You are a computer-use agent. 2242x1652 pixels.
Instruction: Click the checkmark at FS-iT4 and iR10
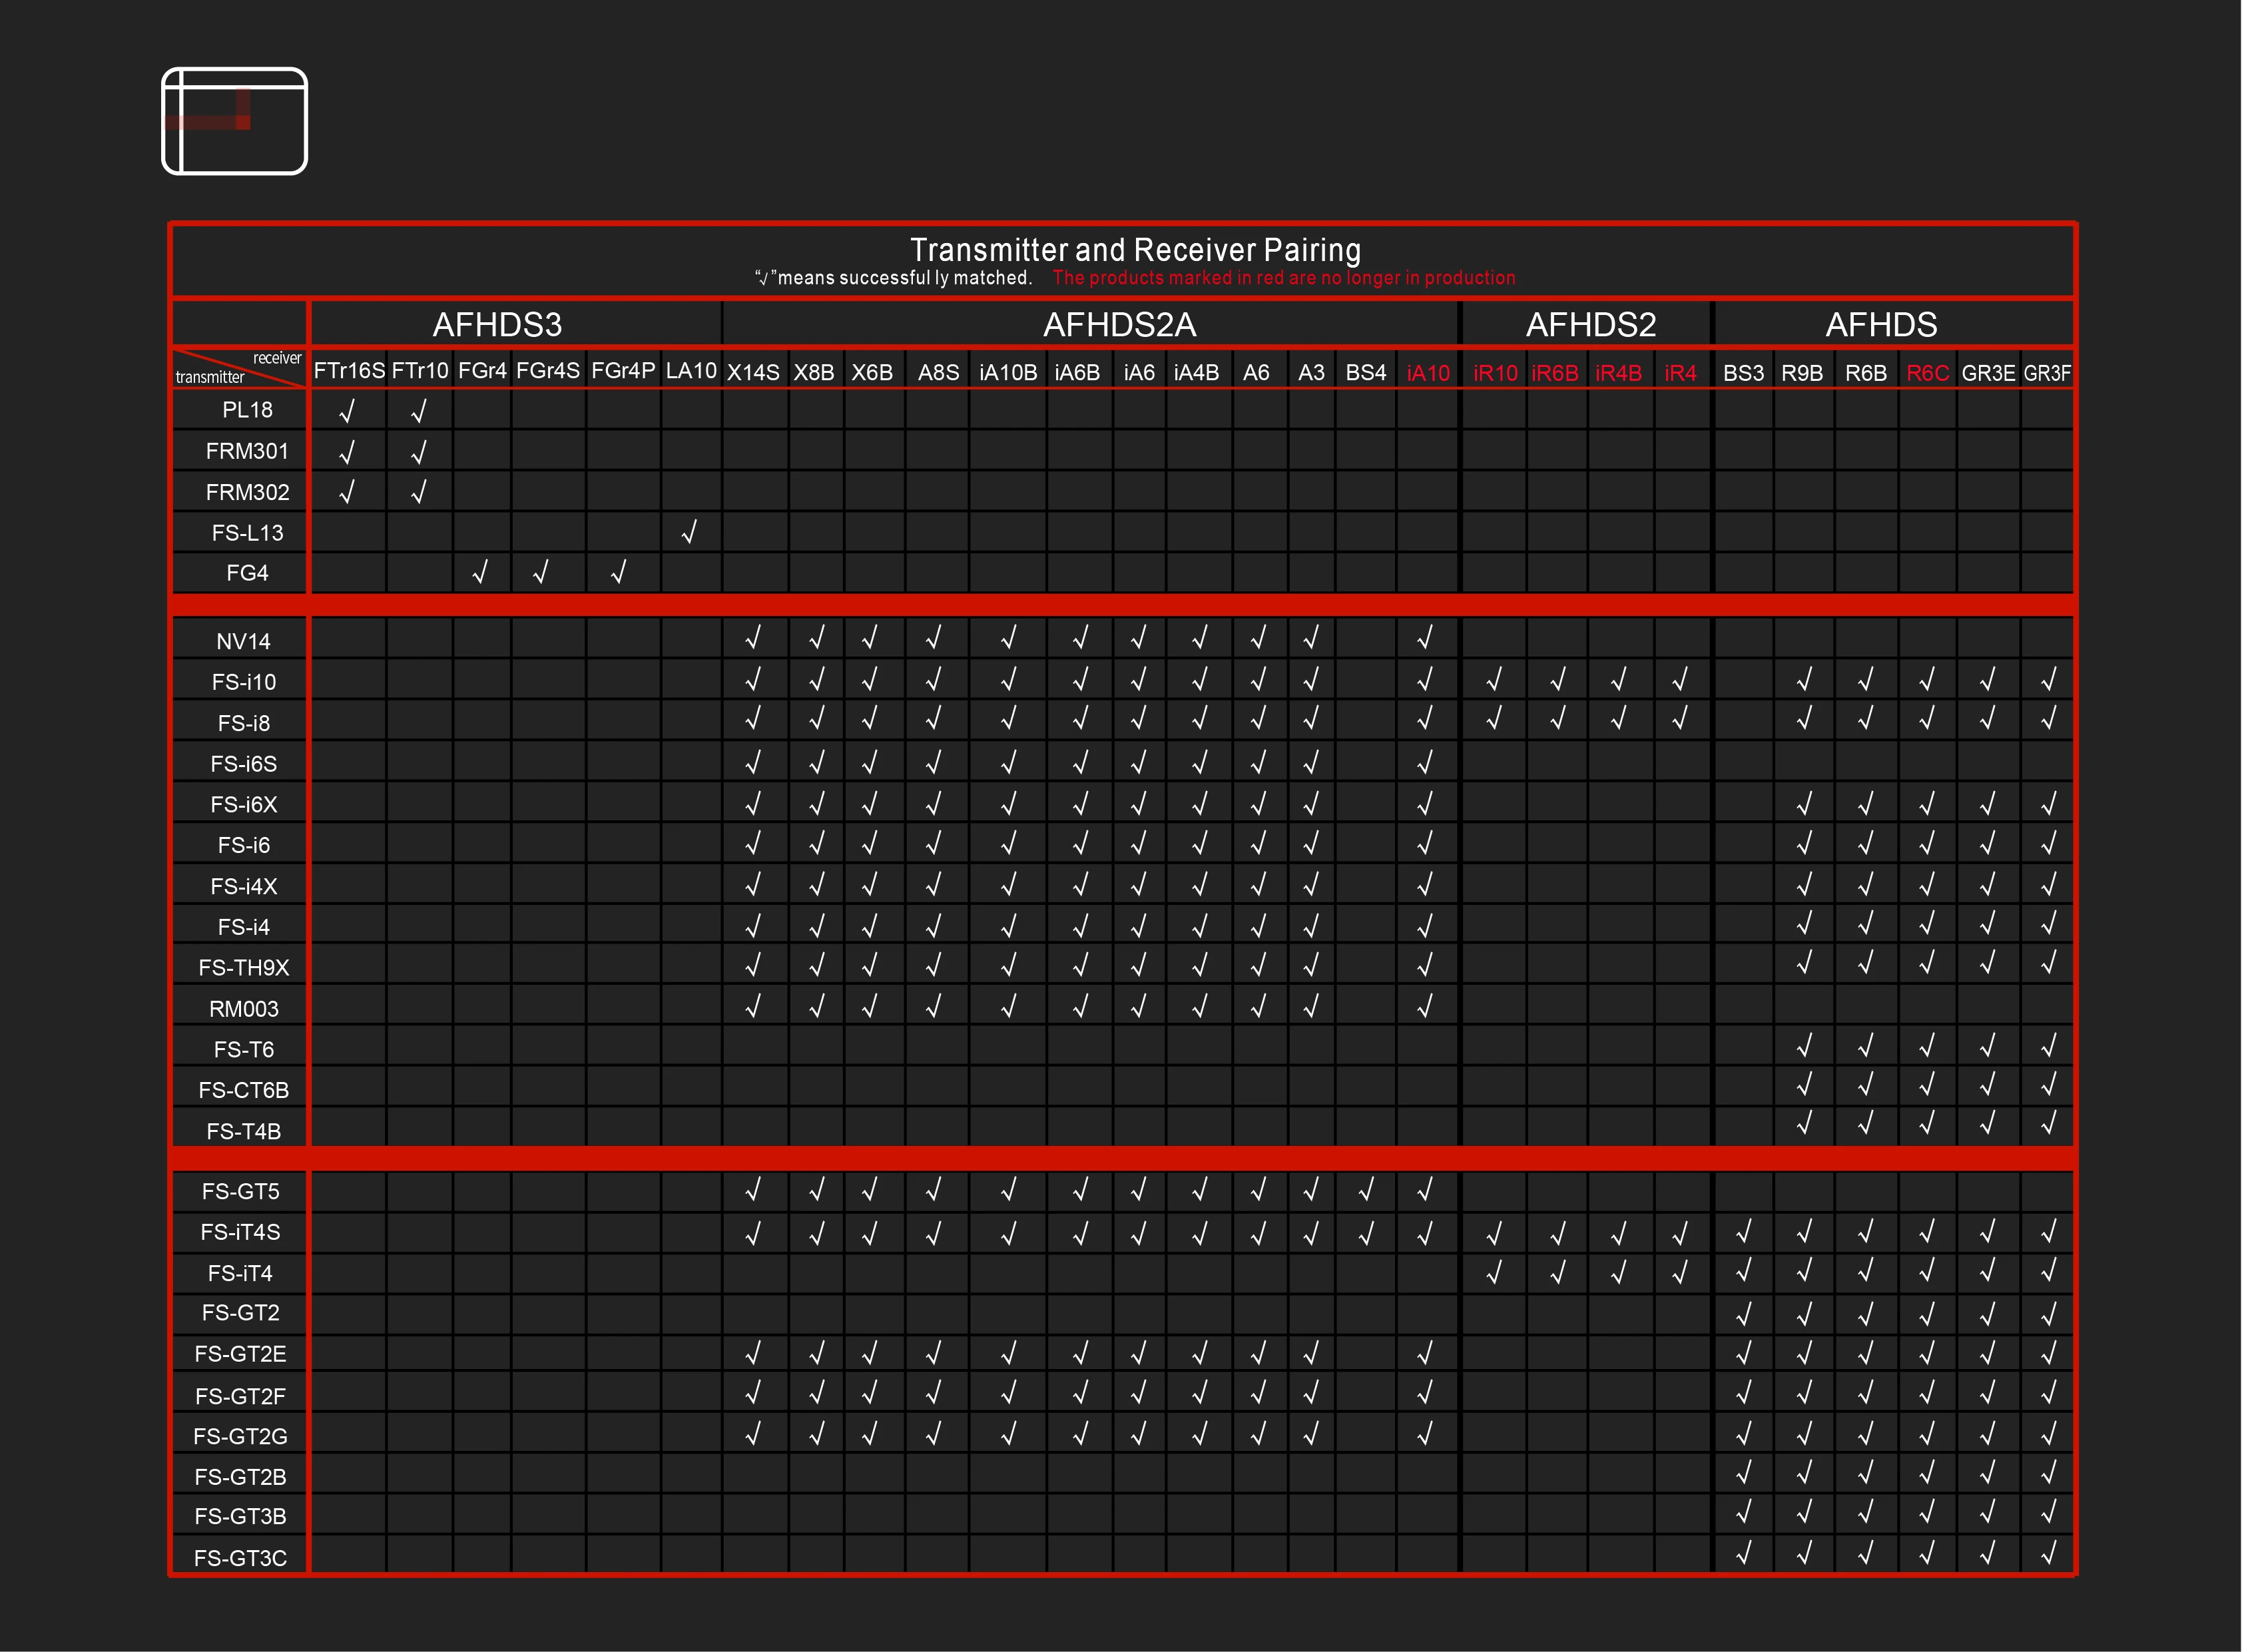(x=1494, y=1272)
